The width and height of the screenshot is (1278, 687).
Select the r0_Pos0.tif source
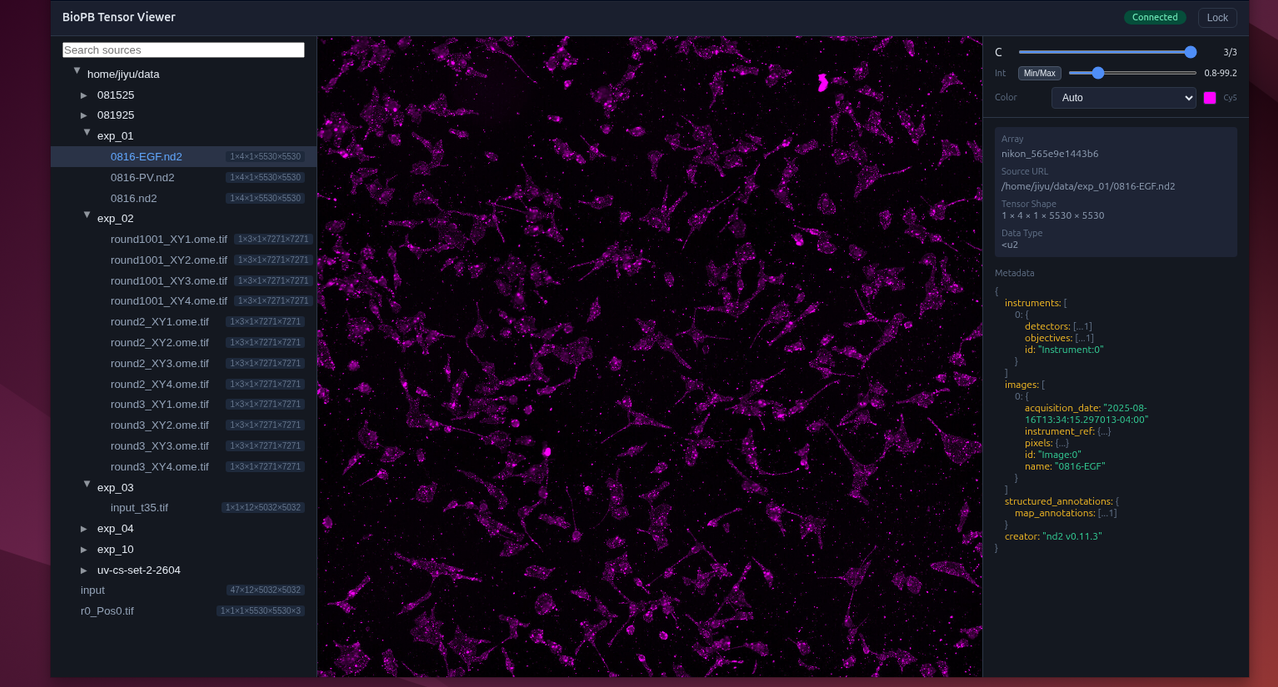click(184, 611)
